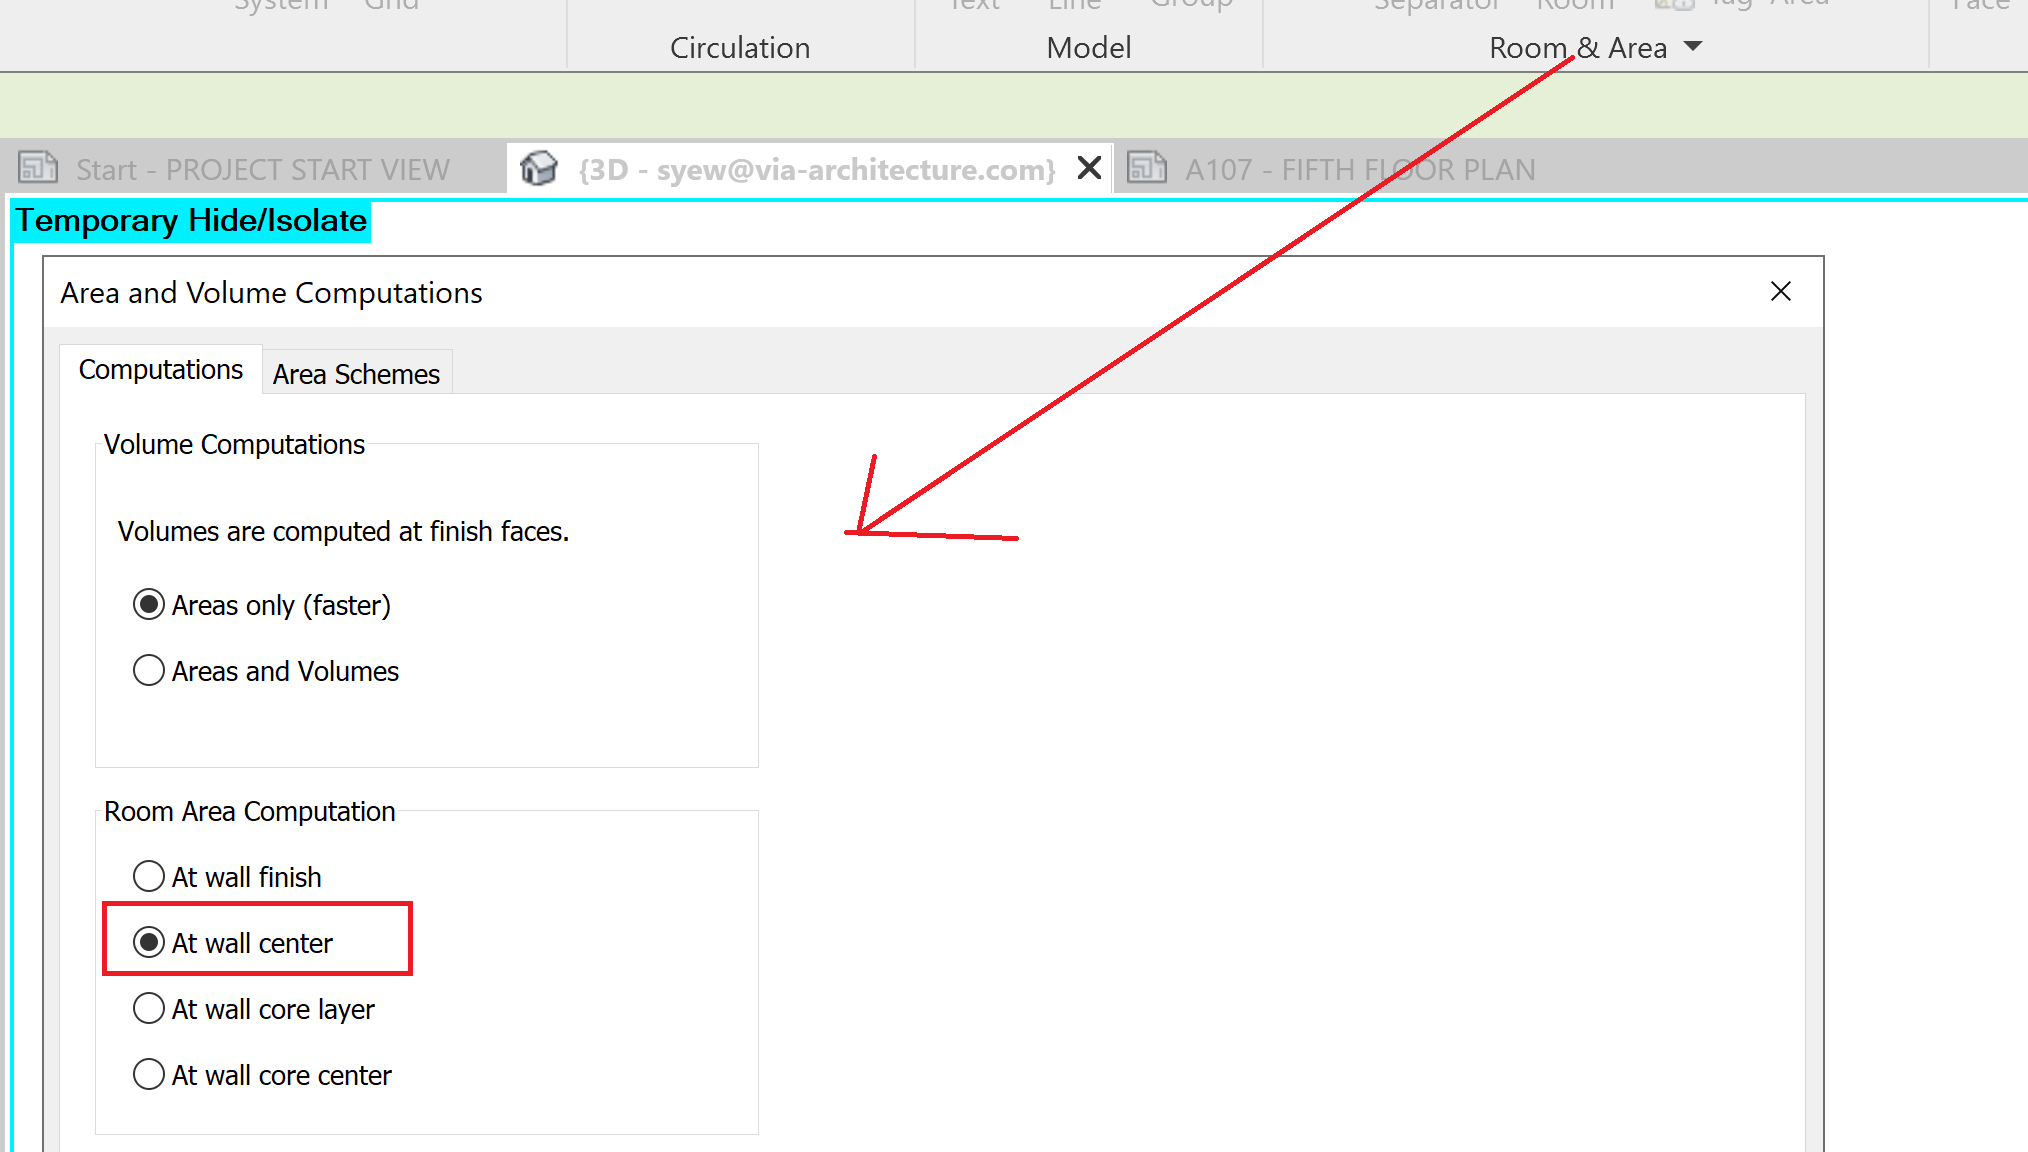Viewport: 2028px width, 1152px height.
Task: Close the Area and Volume Computations dialog
Action: 1780,292
